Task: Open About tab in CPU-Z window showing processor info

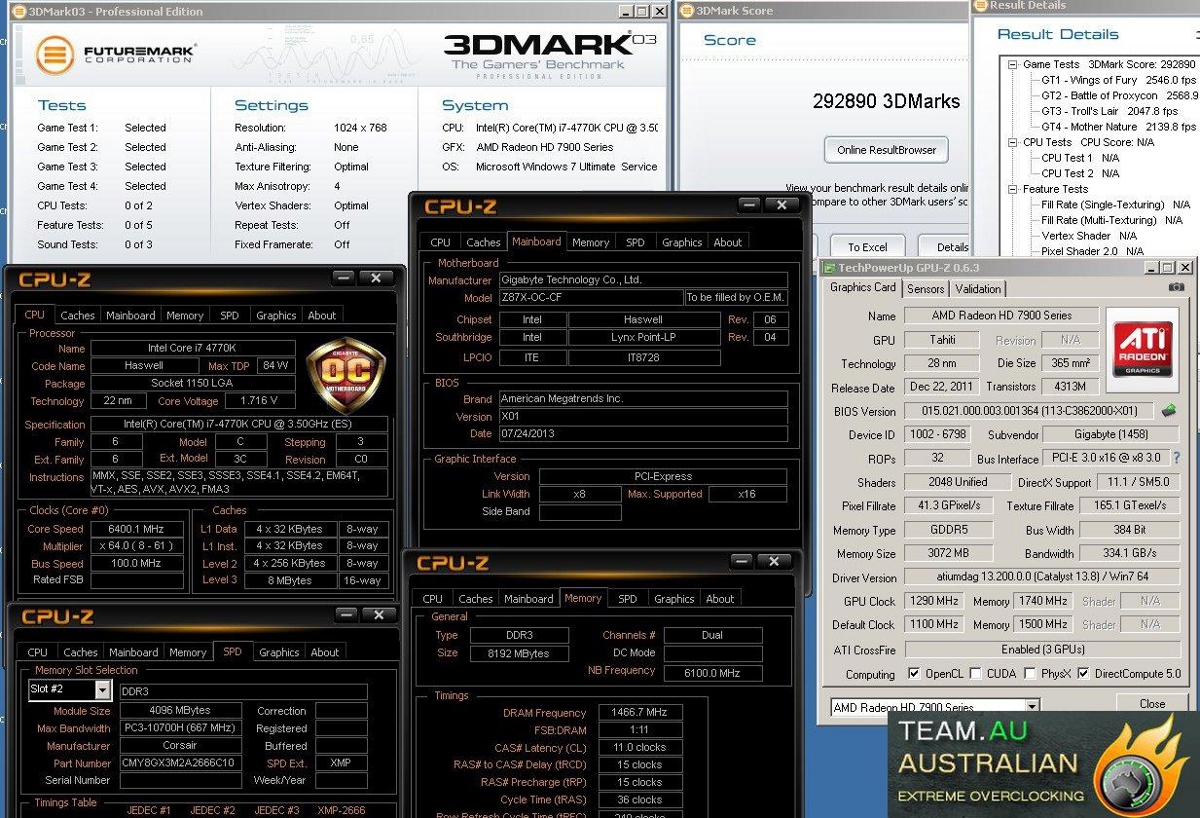Action: pos(322,315)
